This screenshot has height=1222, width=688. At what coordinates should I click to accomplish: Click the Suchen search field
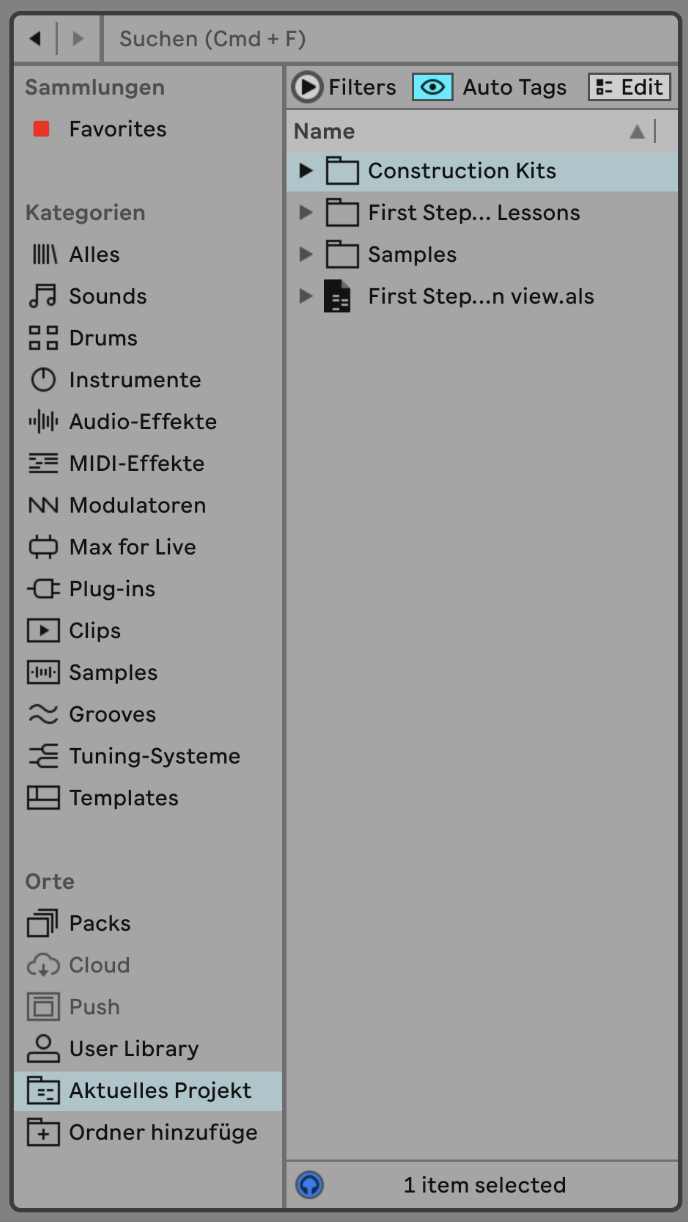click(x=390, y=39)
